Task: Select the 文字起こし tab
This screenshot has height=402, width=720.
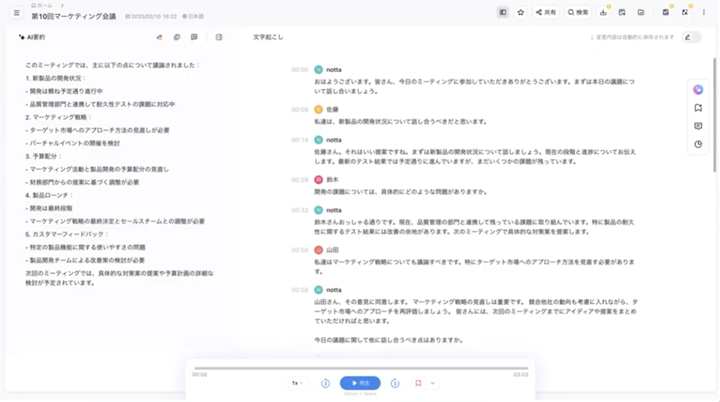Action: pos(268,37)
